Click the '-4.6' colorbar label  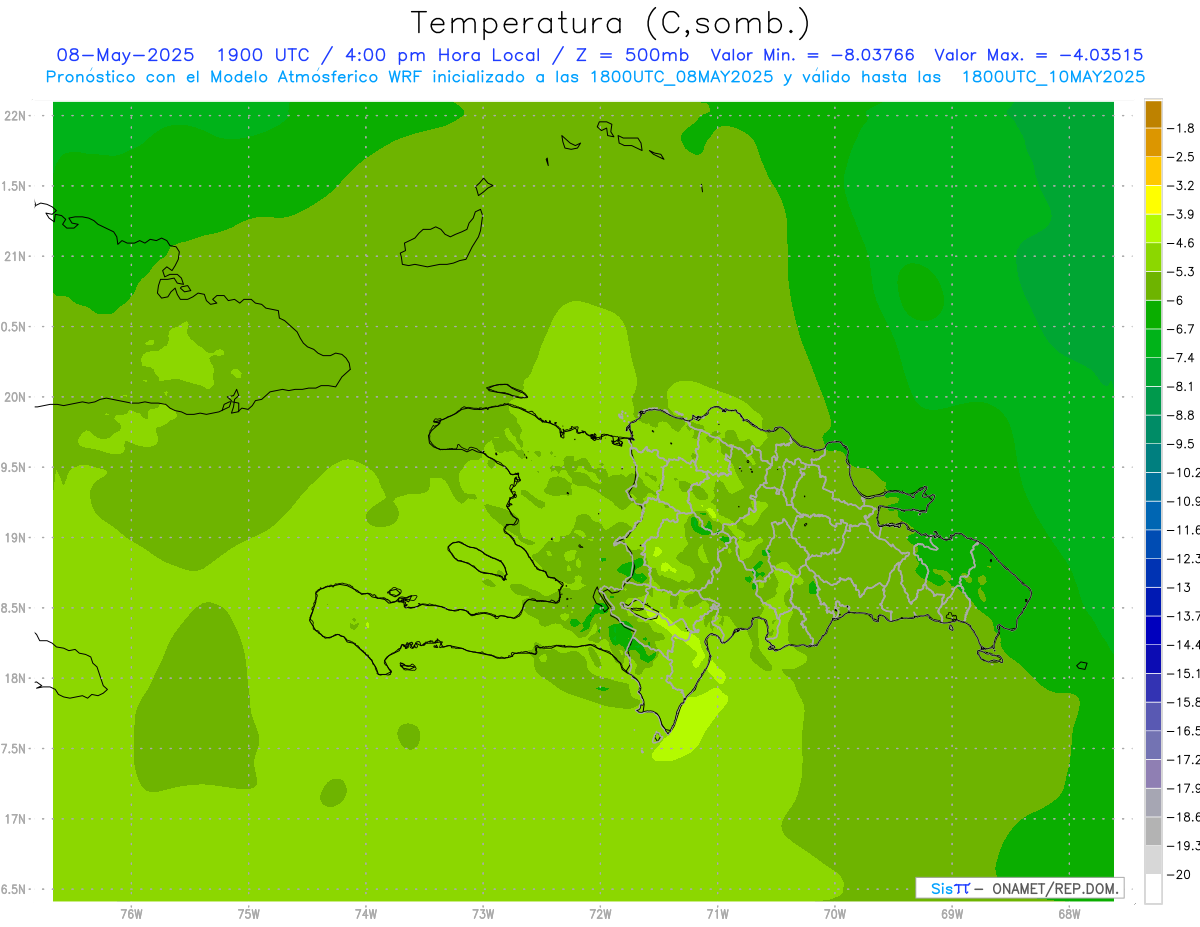tap(1182, 243)
